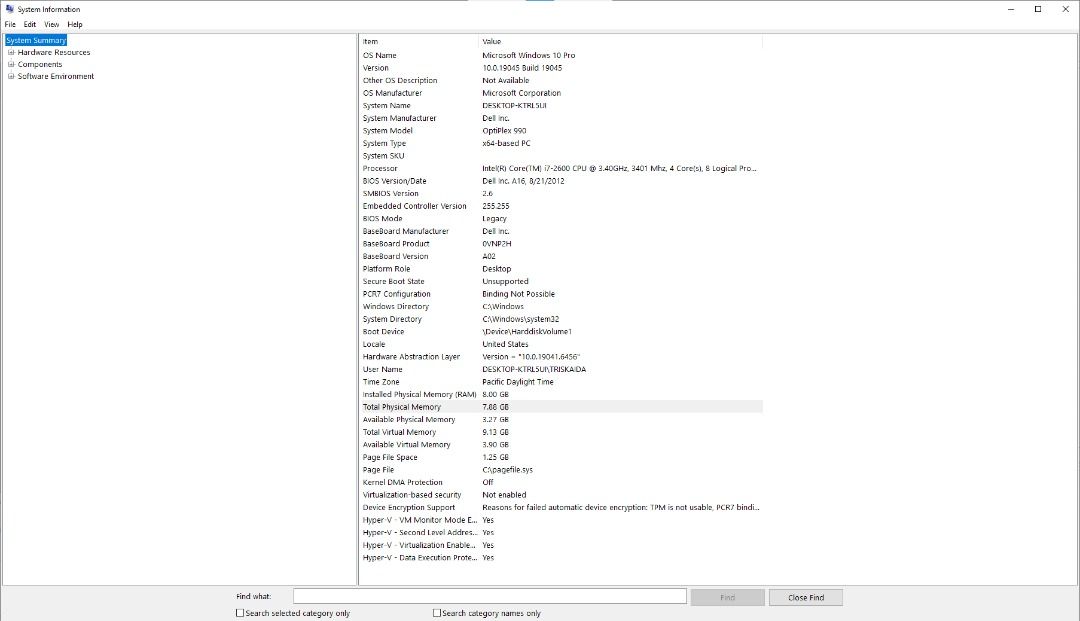Click value C:\pagefile.sys

(507, 470)
